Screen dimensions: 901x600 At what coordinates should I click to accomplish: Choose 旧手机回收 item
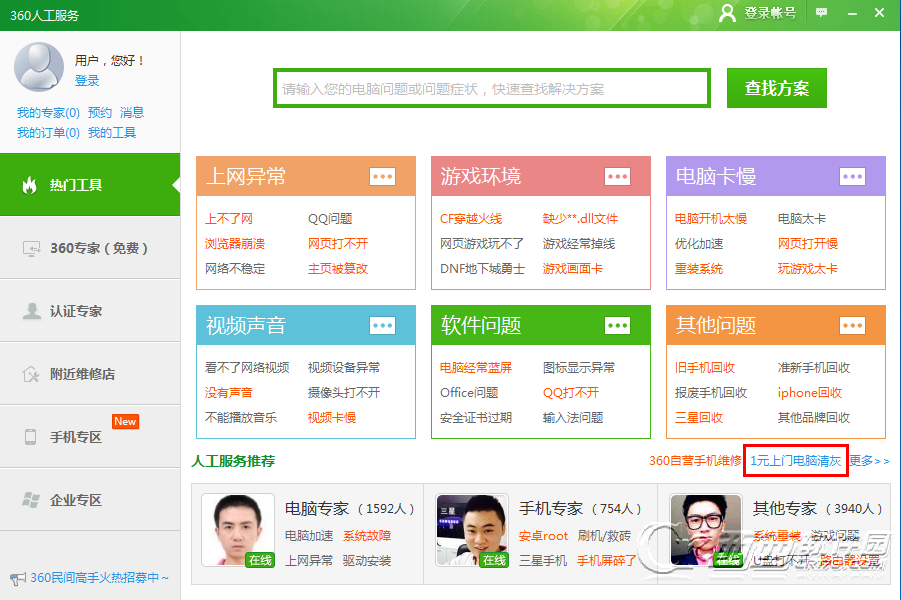click(704, 368)
